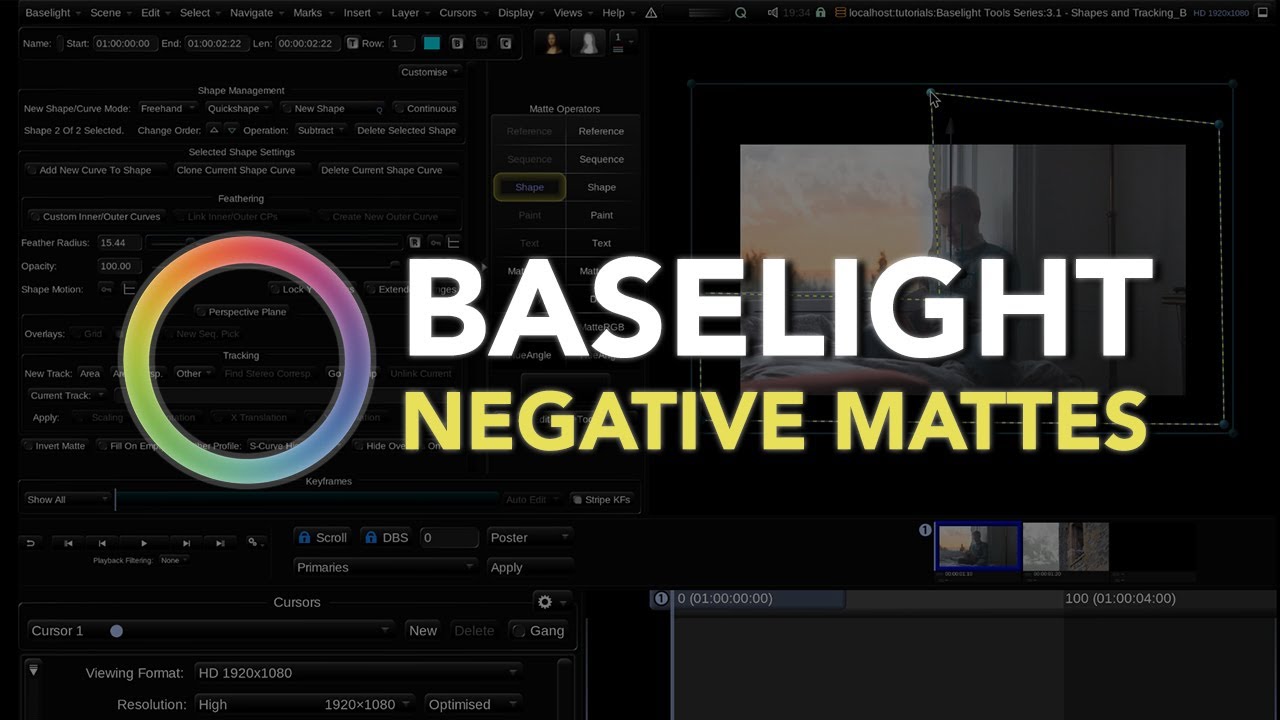Image resolution: width=1280 pixels, height=720 pixels.
Task: Click the undo arrow in transport controls
Action: (x=30, y=543)
